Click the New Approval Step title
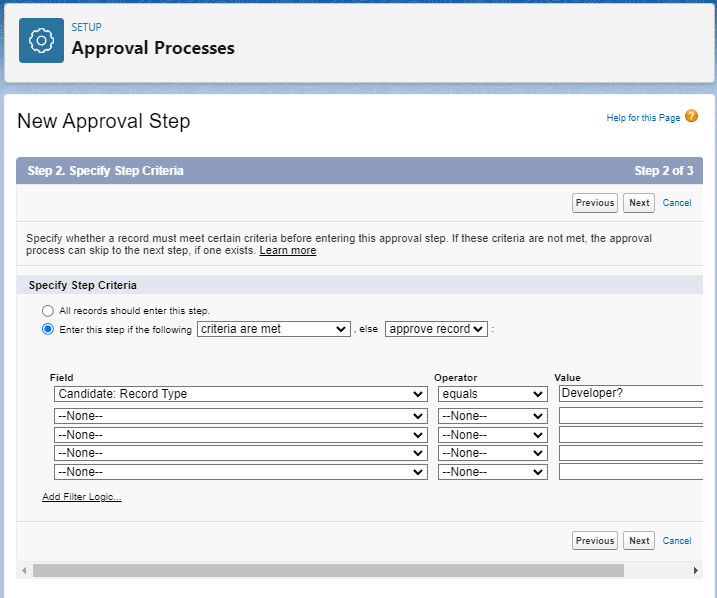The width and height of the screenshot is (717, 598). tap(104, 121)
